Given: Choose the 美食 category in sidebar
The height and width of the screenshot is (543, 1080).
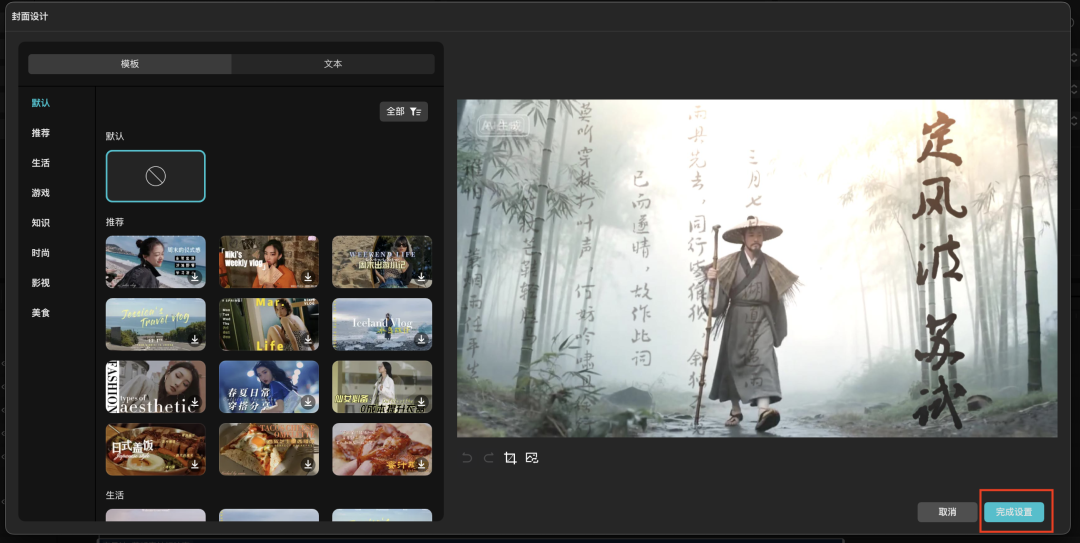Looking at the screenshot, I should (x=40, y=313).
